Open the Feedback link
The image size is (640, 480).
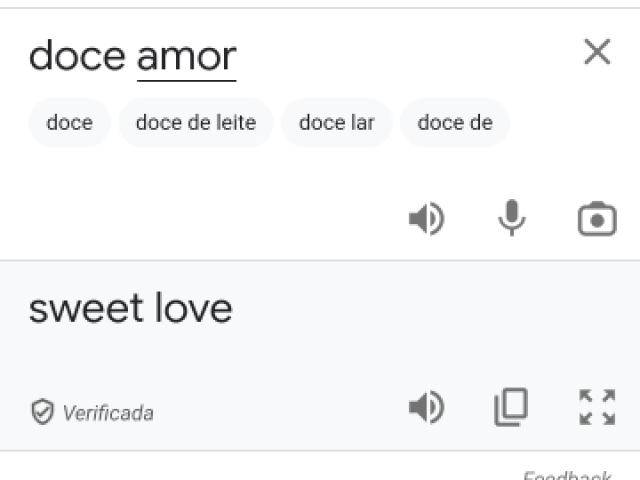567,476
